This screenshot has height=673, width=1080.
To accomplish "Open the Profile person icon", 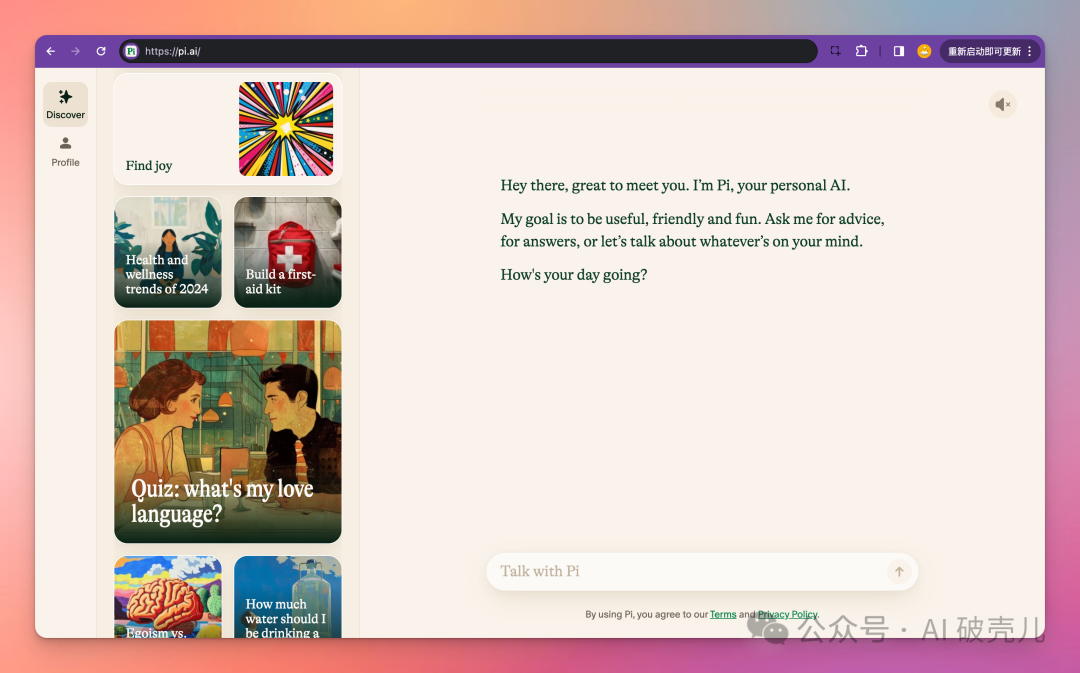I will 65,144.
